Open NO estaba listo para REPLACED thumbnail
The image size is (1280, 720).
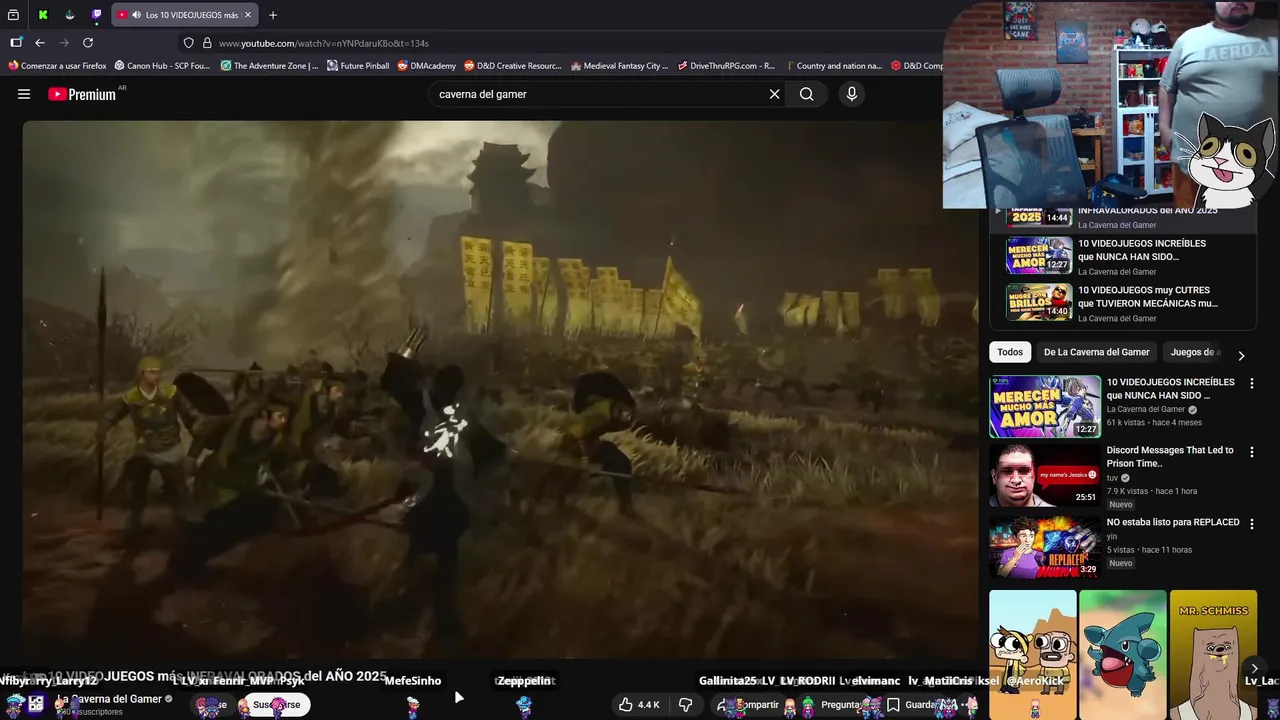coord(1045,547)
